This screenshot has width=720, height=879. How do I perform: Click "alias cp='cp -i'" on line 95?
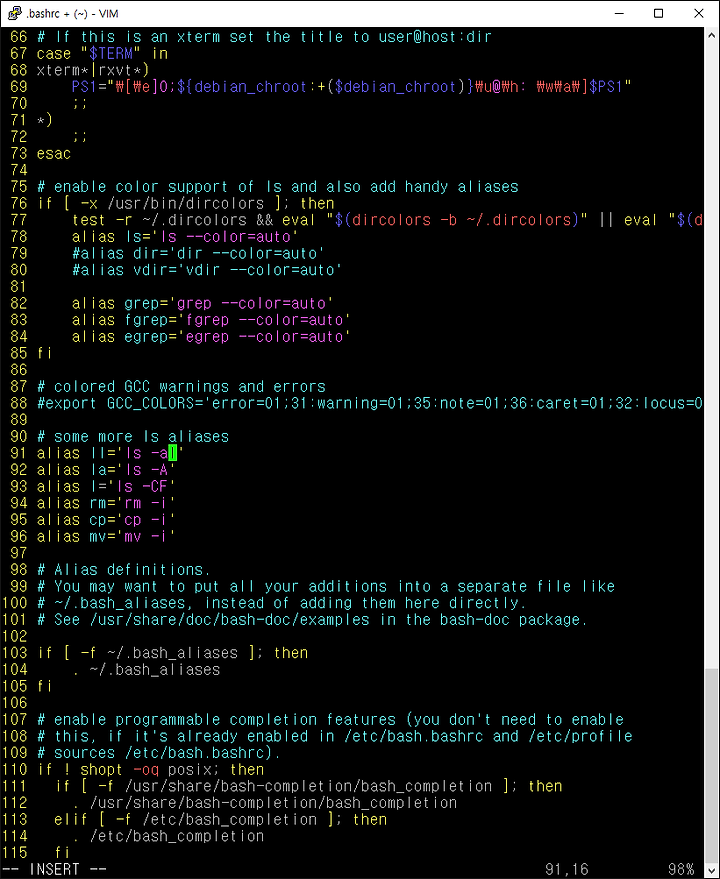[107, 520]
